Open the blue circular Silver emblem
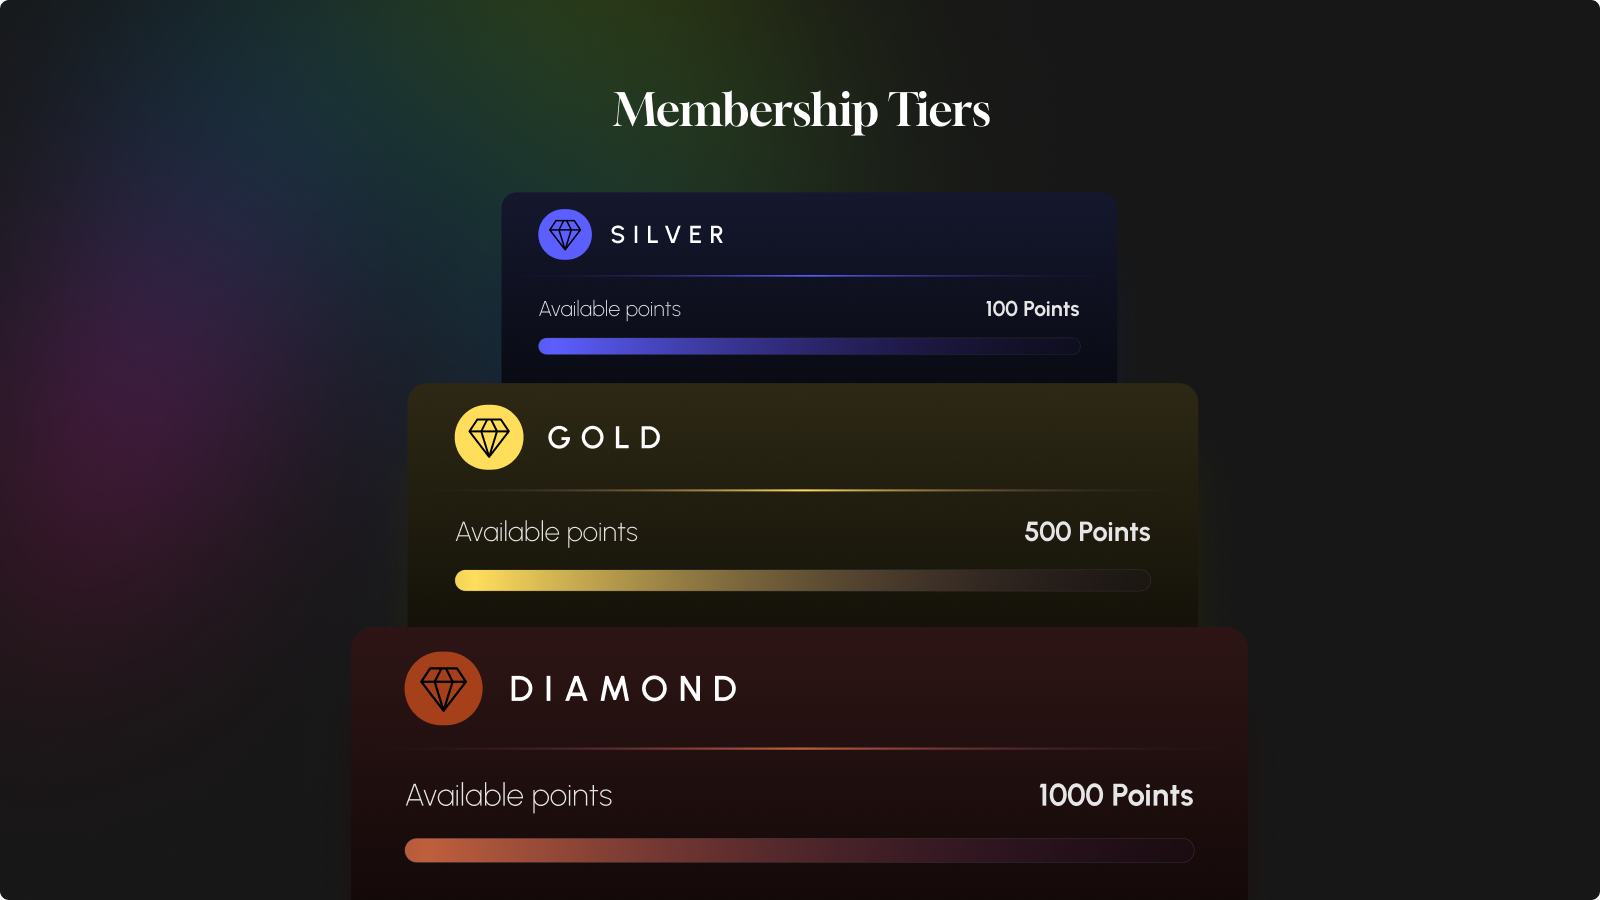The height and width of the screenshot is (900, 1600). tap(565, 234)
